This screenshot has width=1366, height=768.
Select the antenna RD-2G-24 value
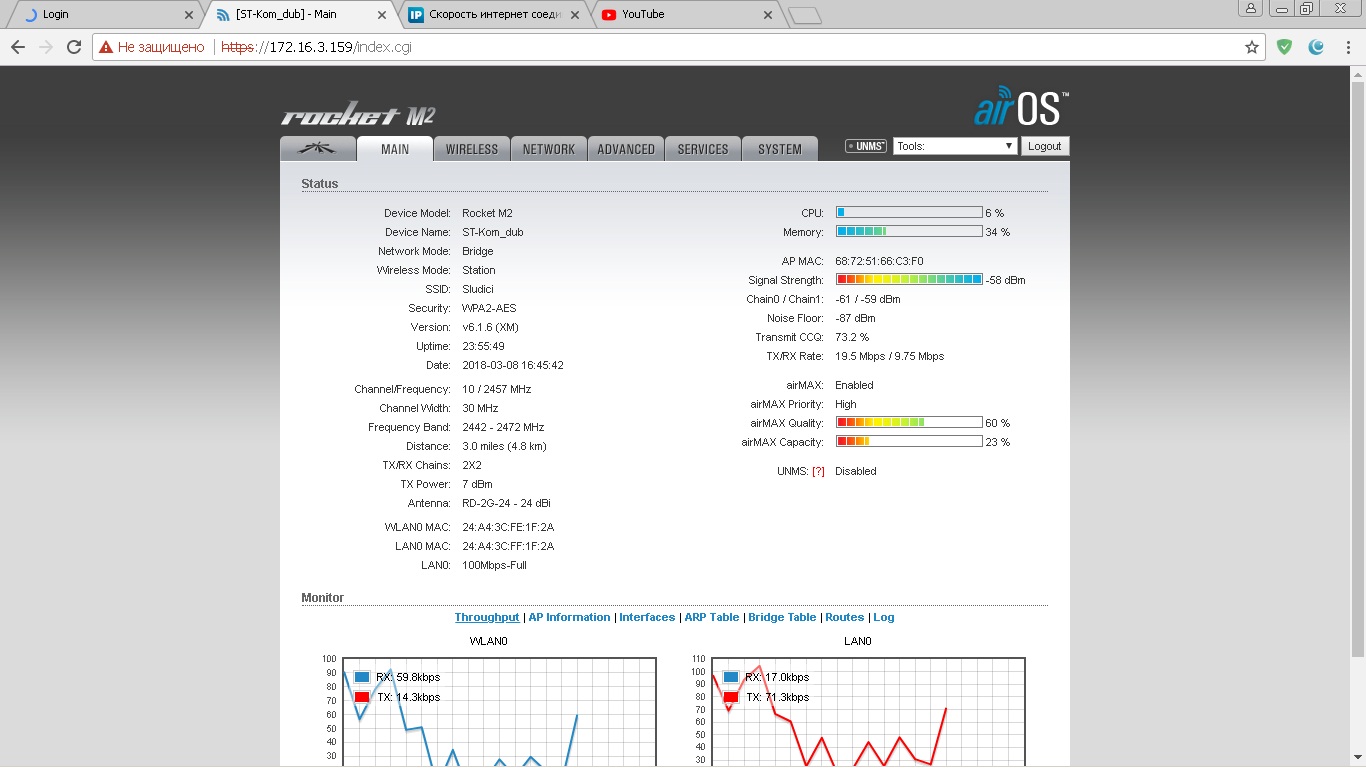pyautogui.click(x=506, y=503)
